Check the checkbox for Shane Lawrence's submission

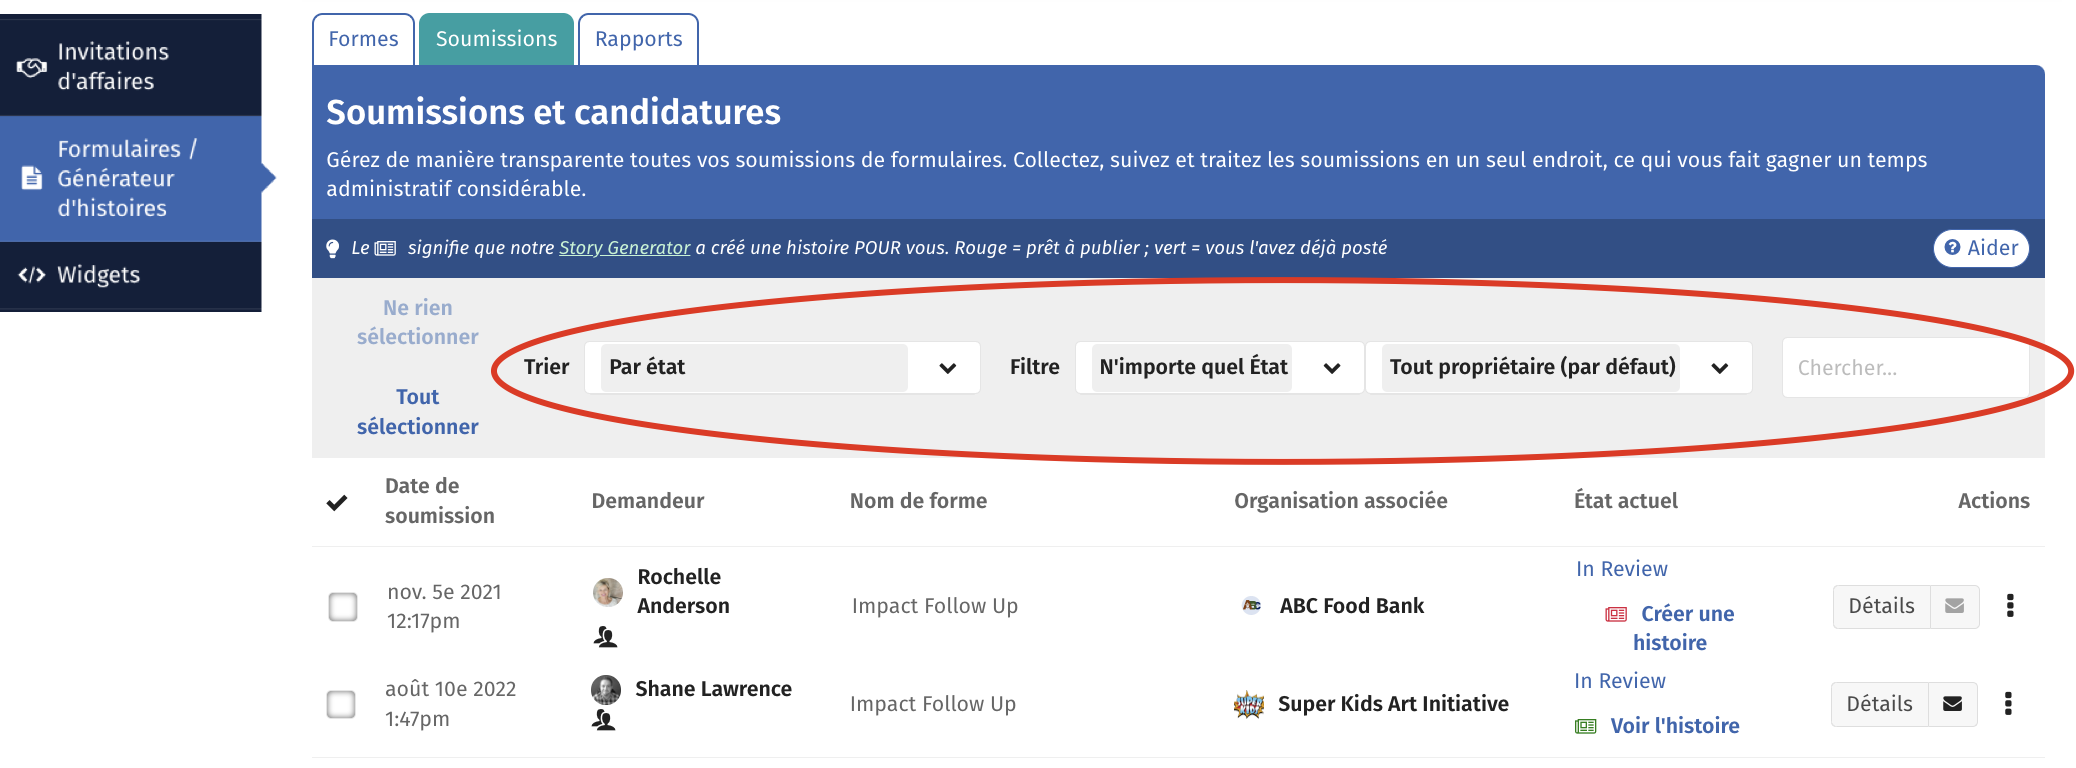click(x=341, y=704)
